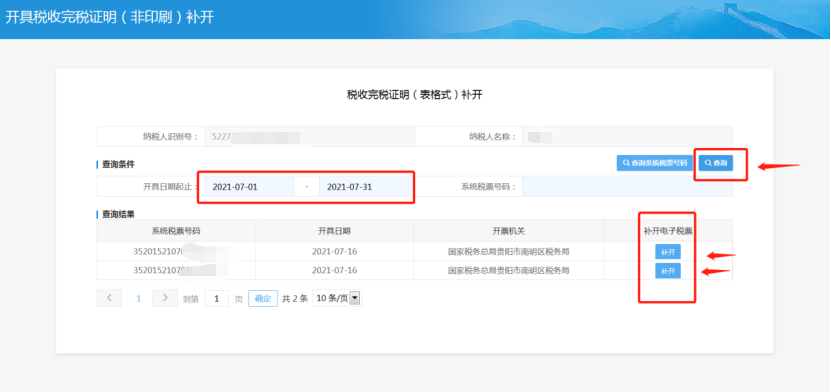Open the 10 条/页 page size dropdown
The width and height of the screenshot is (831, 392).
(x=337, y=298)
